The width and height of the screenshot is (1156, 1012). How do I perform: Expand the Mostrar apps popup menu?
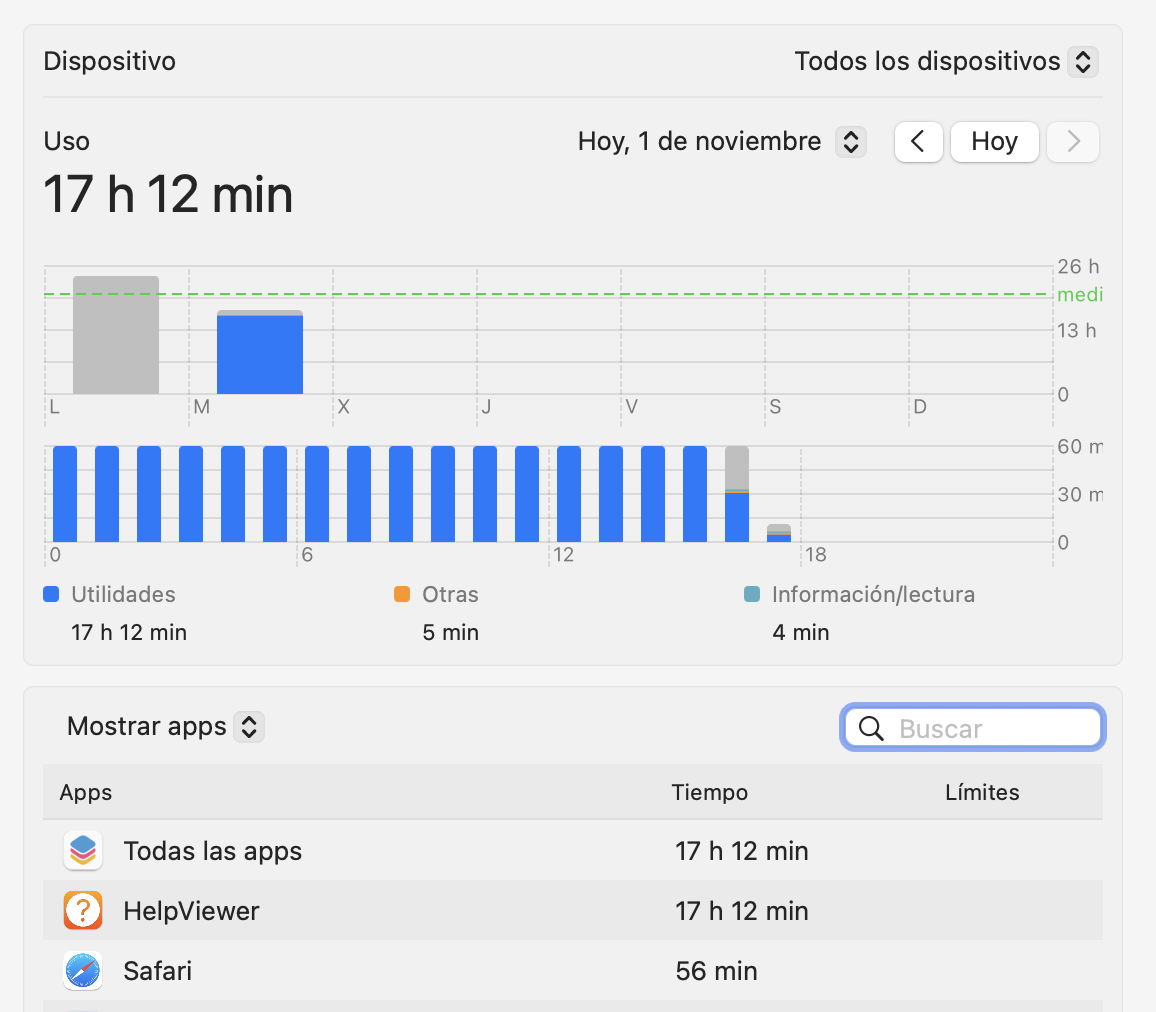pos(165,727)
